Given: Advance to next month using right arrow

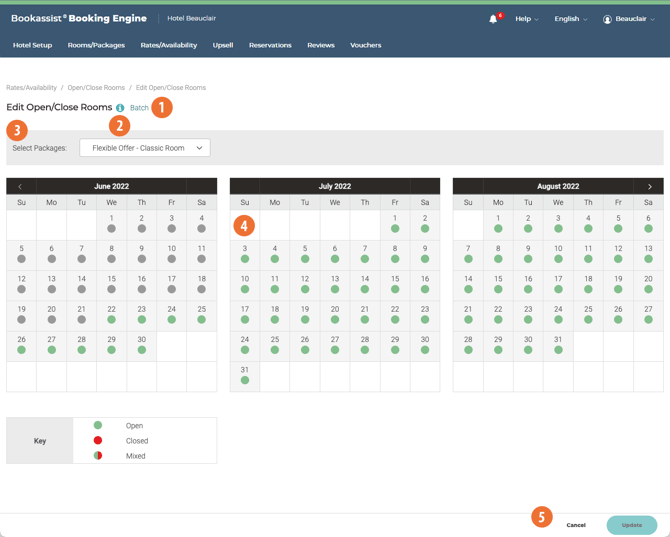Looking at the screenshot, I should point(650,186).
